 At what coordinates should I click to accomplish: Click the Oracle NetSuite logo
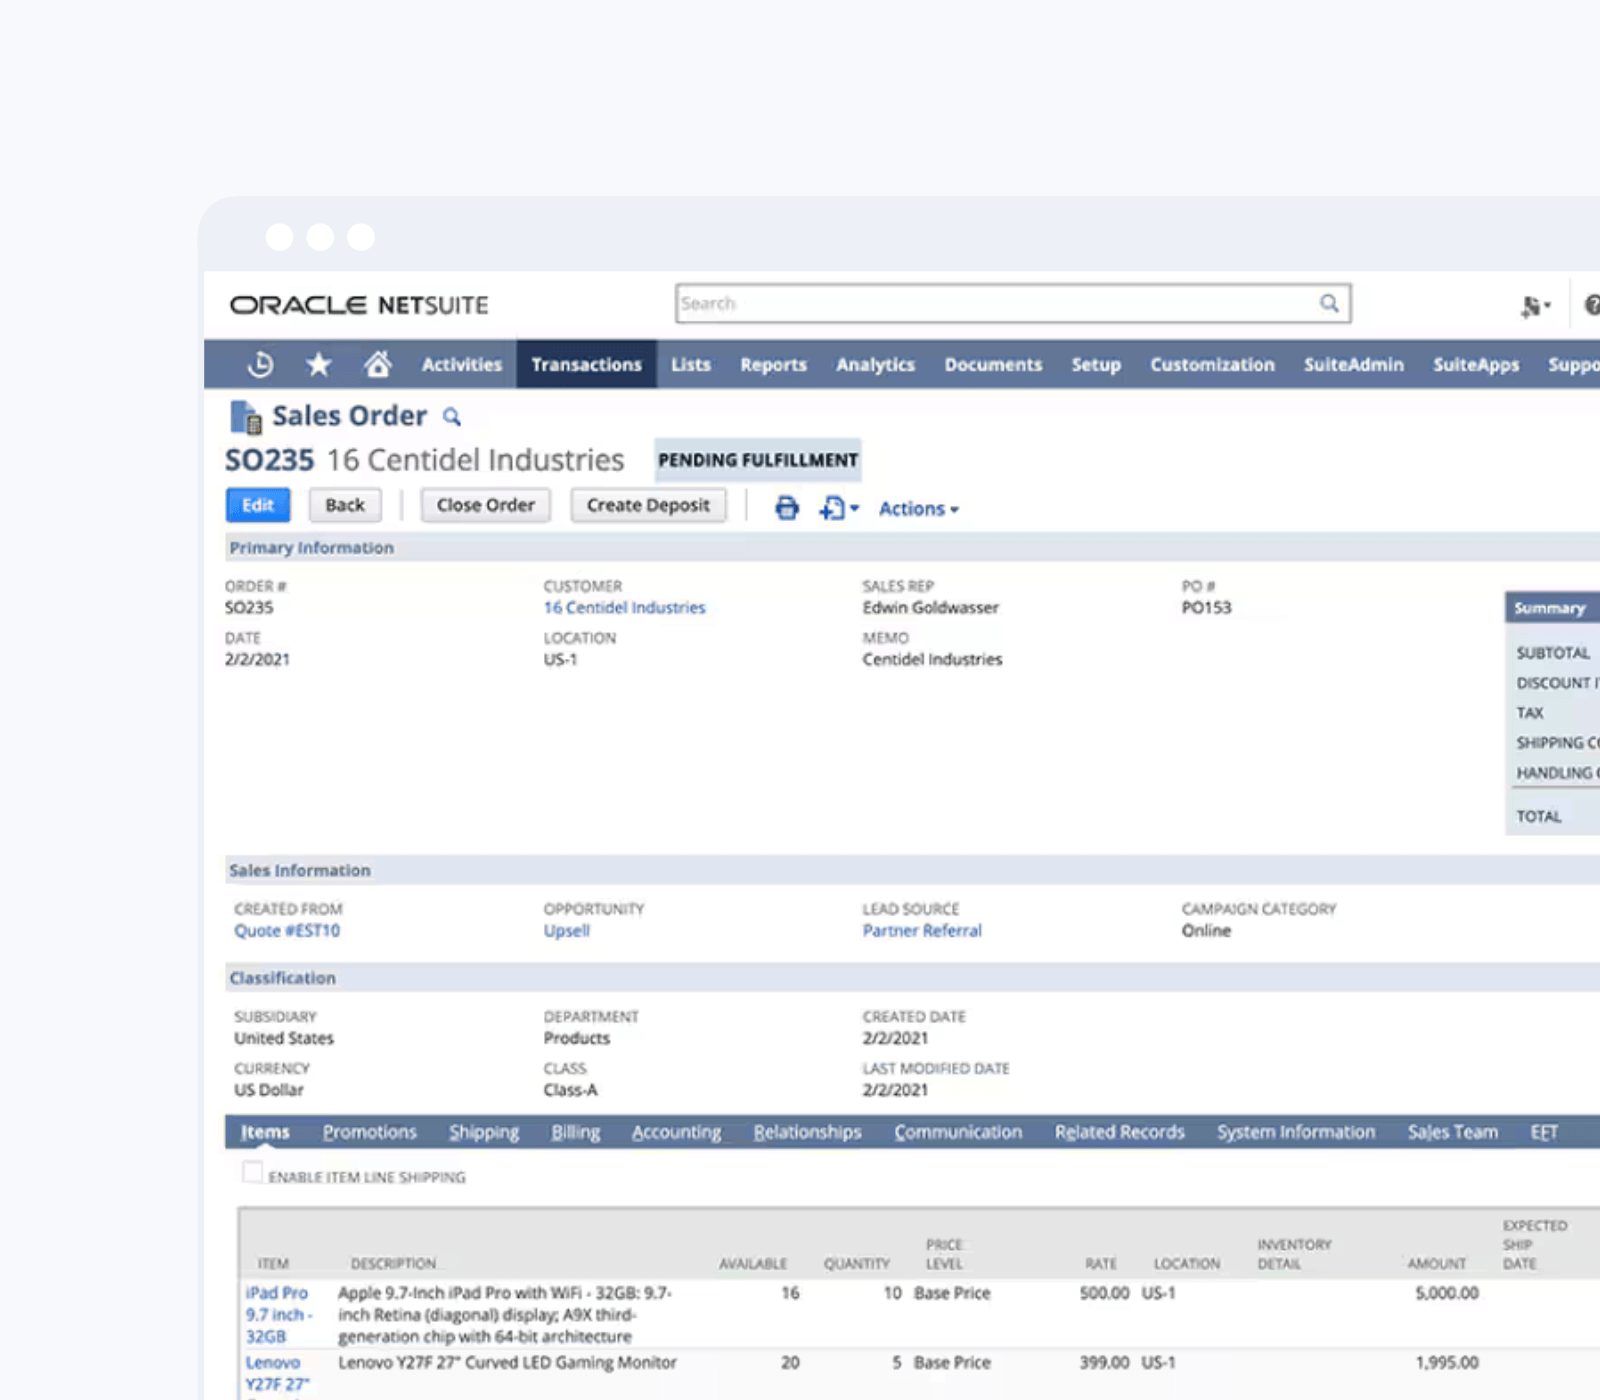[359, 305]
